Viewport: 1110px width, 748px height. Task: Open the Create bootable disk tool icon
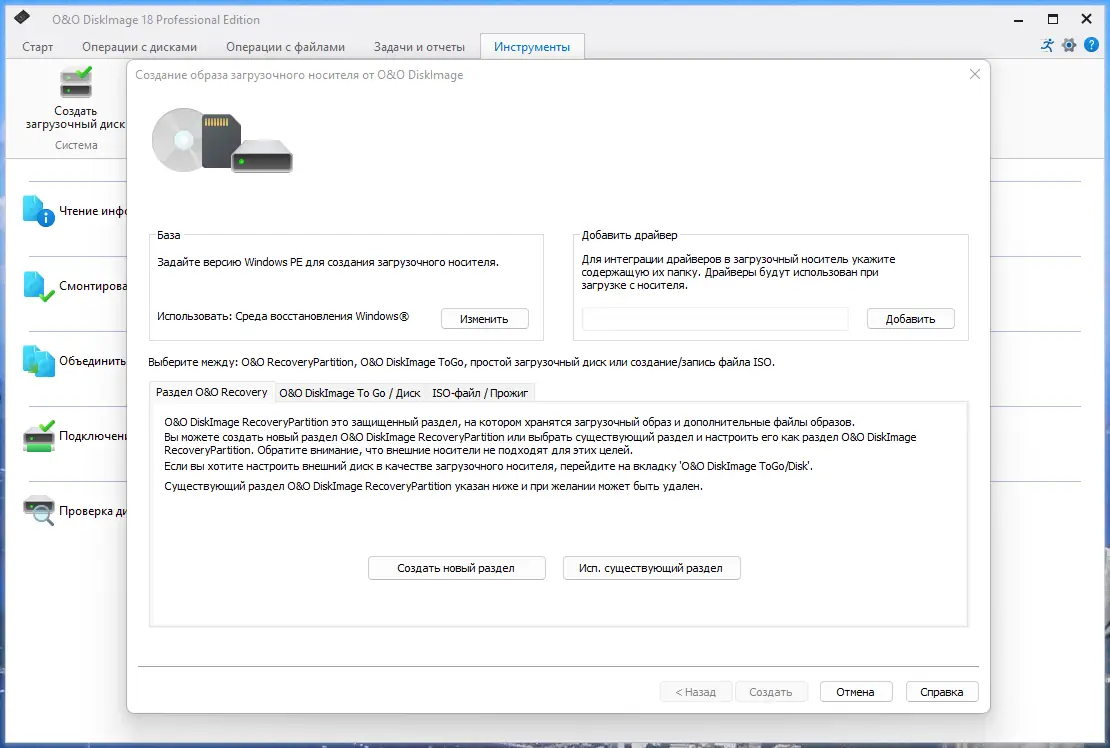click(x=76, y=83)
